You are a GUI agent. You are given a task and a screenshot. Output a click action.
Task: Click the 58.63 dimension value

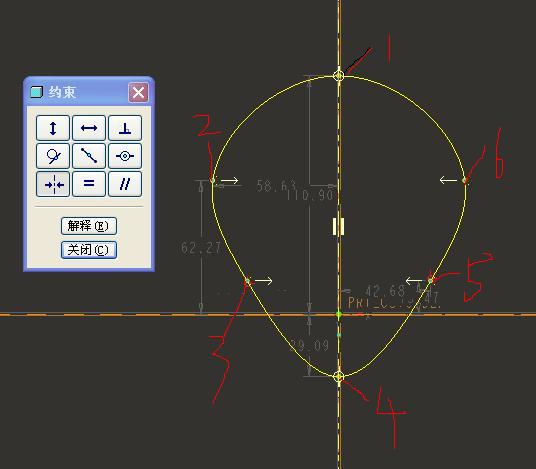(x=276, y=186)
